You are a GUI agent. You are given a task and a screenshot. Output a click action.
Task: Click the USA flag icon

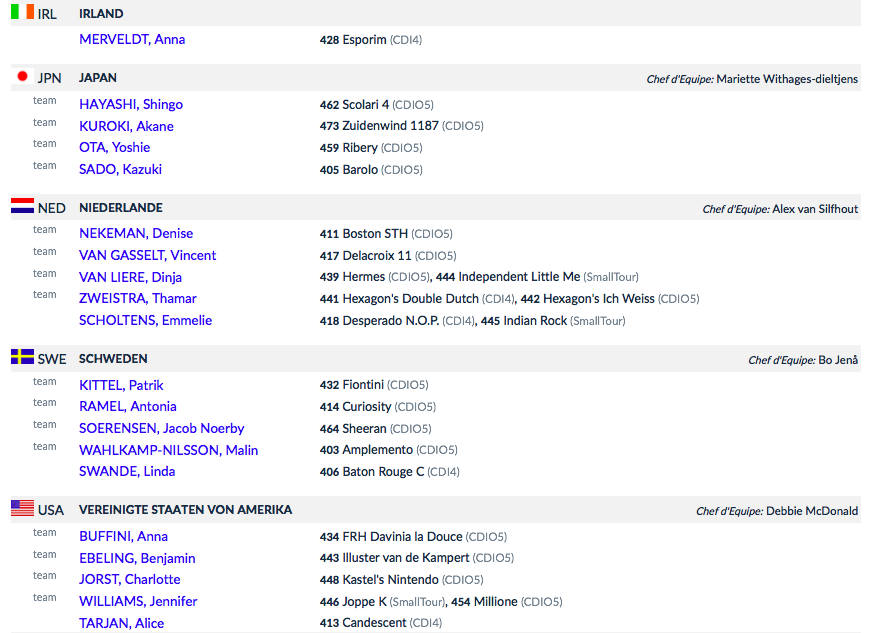coord(23,508)
